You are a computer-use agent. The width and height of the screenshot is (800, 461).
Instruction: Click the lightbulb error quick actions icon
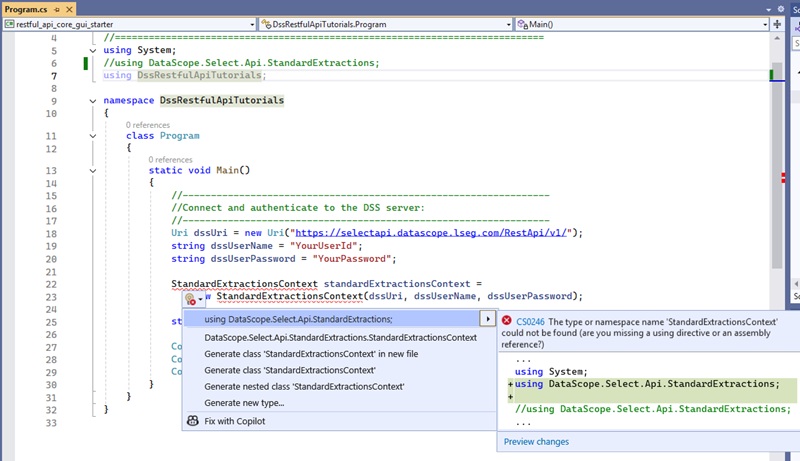coord(191,298)
